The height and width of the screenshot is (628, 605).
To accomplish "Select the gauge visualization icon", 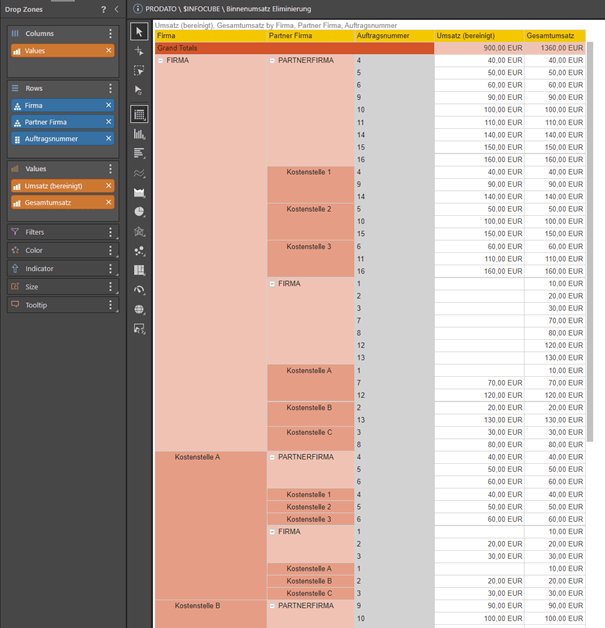I will [139, 290].
